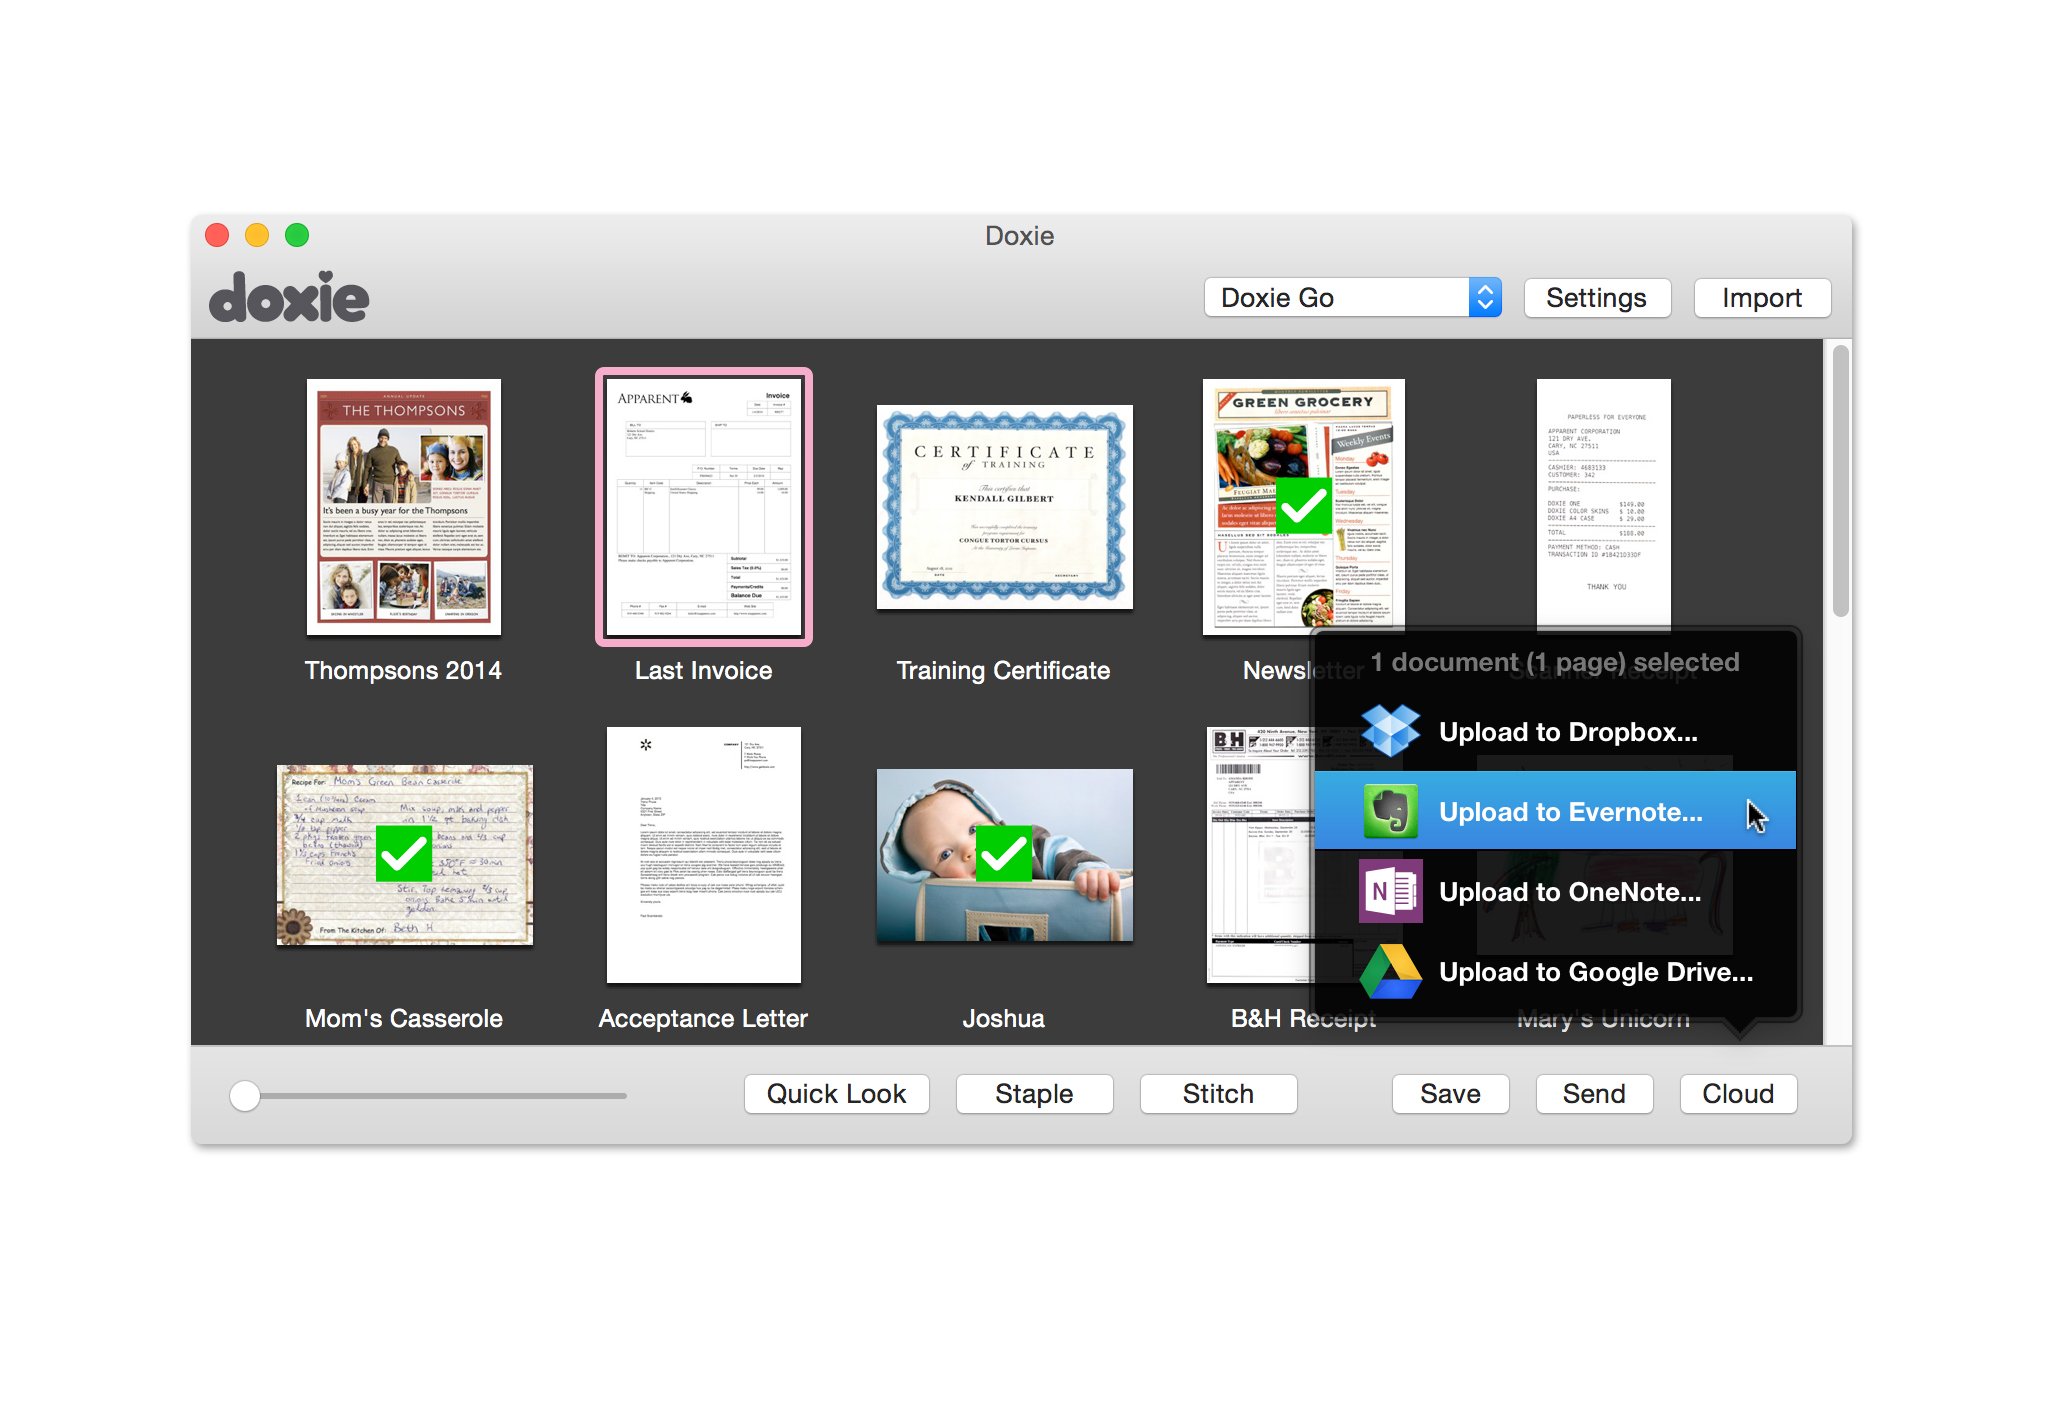Select Upload to OneNote menu entry
2058x1404 pixels.
pyautogui.click(x=1569, y=892)
